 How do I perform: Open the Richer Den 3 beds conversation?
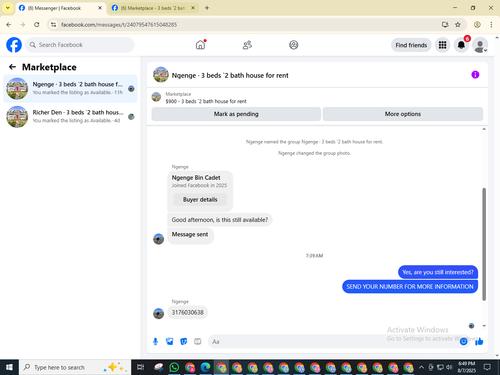70,116
